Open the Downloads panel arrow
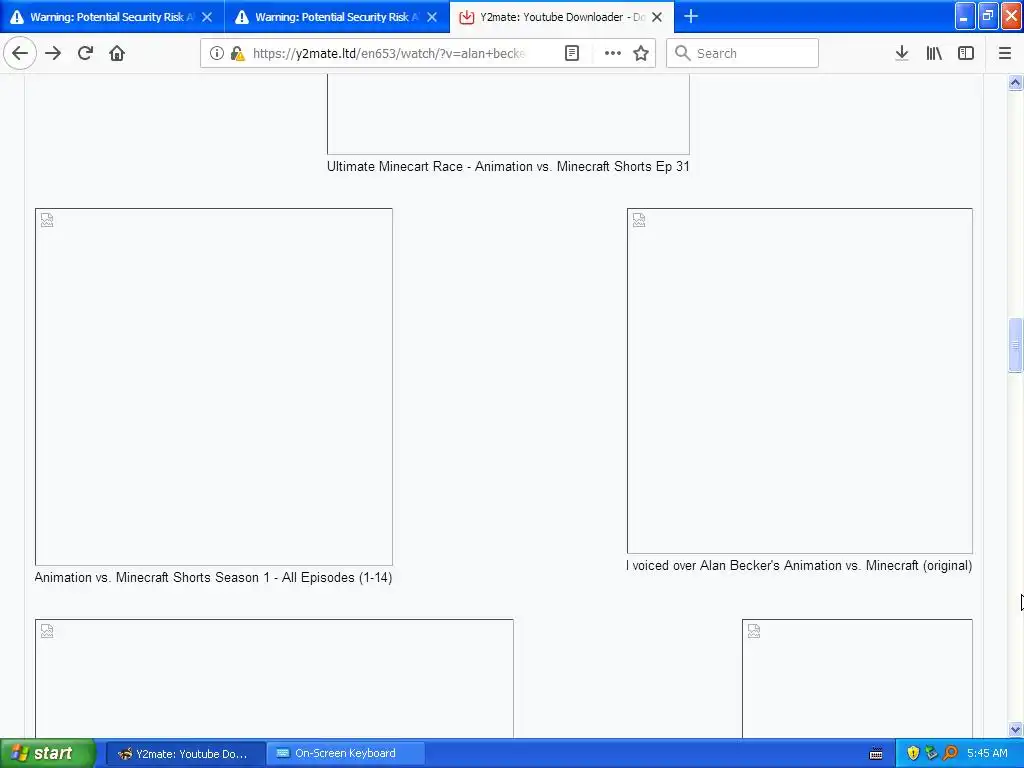This screenshot has height=768, width=1024. [902, 53]
